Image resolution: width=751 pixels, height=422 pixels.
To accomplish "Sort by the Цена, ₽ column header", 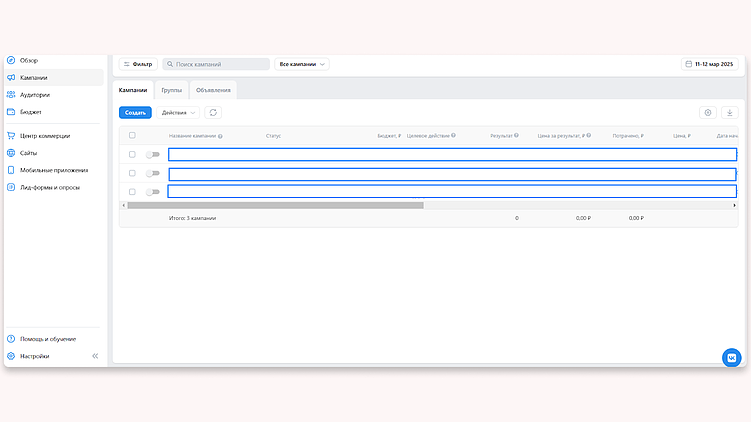I will (682, 136).
